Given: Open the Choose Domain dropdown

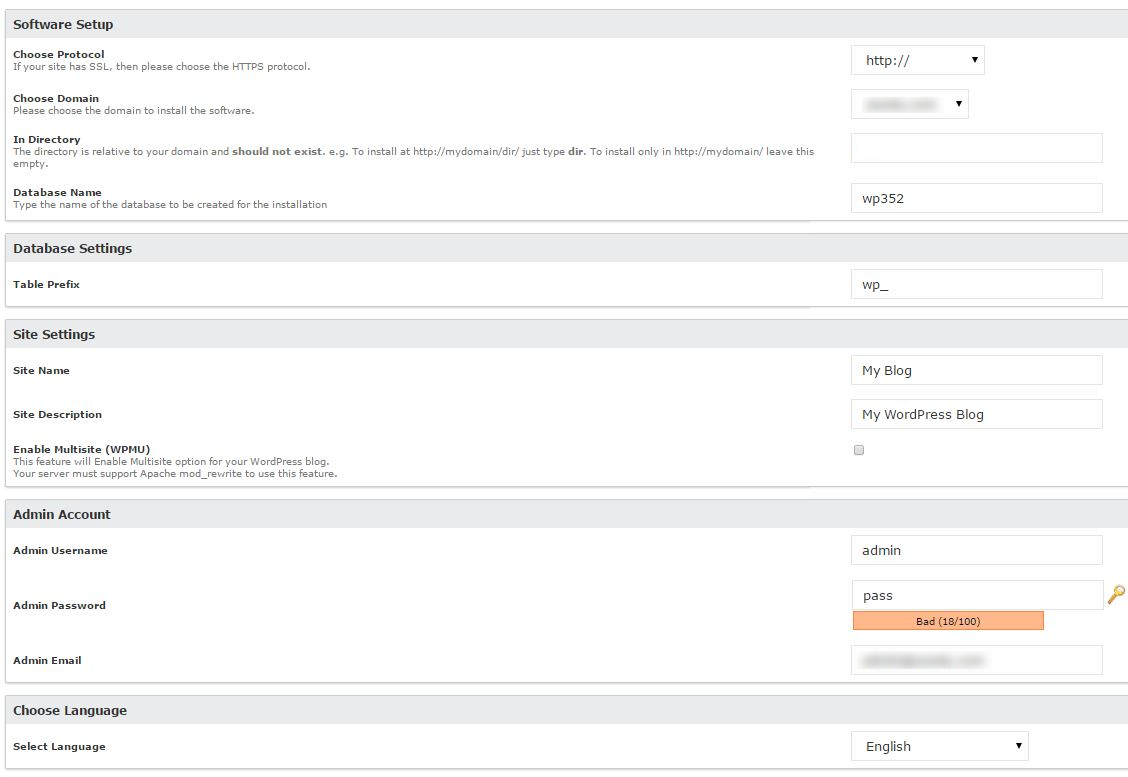Looking at the screenshot, I should click(x=909, y=104).
